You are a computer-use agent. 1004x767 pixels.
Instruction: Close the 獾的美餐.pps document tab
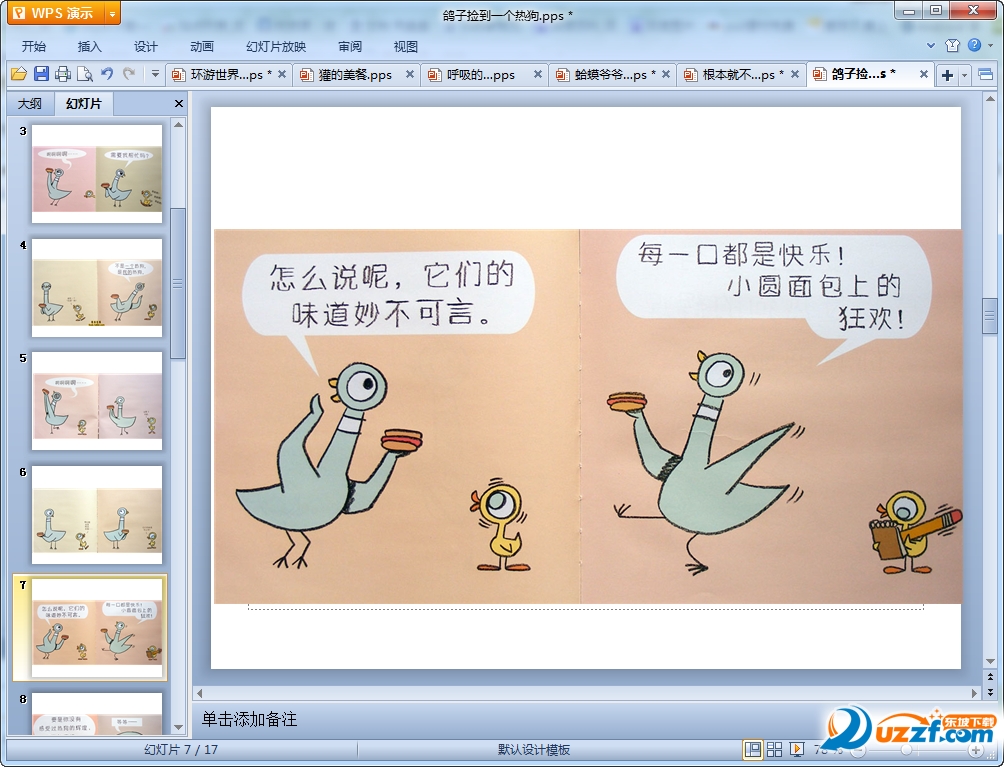coord(410,74)
